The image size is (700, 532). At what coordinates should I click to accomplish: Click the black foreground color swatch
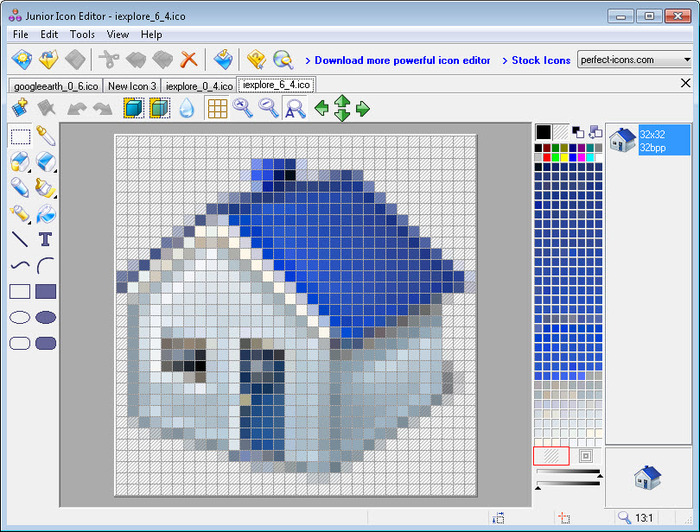543,132
